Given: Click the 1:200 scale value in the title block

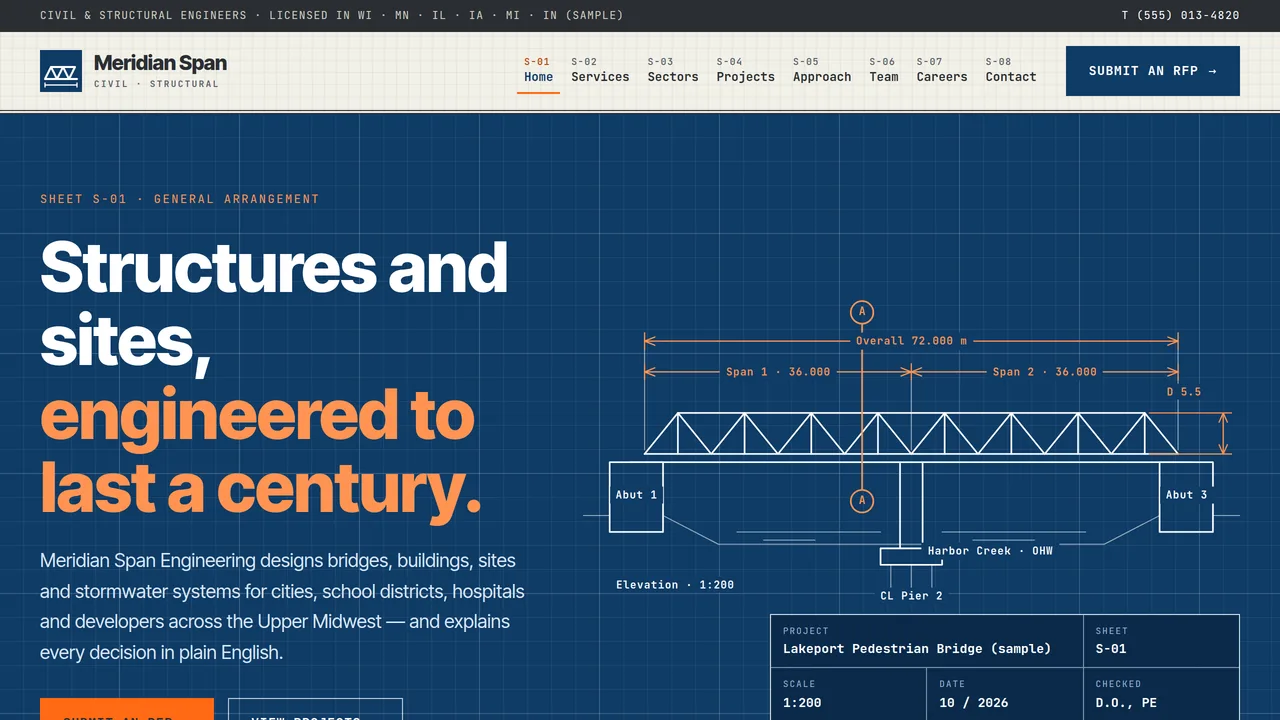Looking at the screenshot, I should click(x=802, y=703).
